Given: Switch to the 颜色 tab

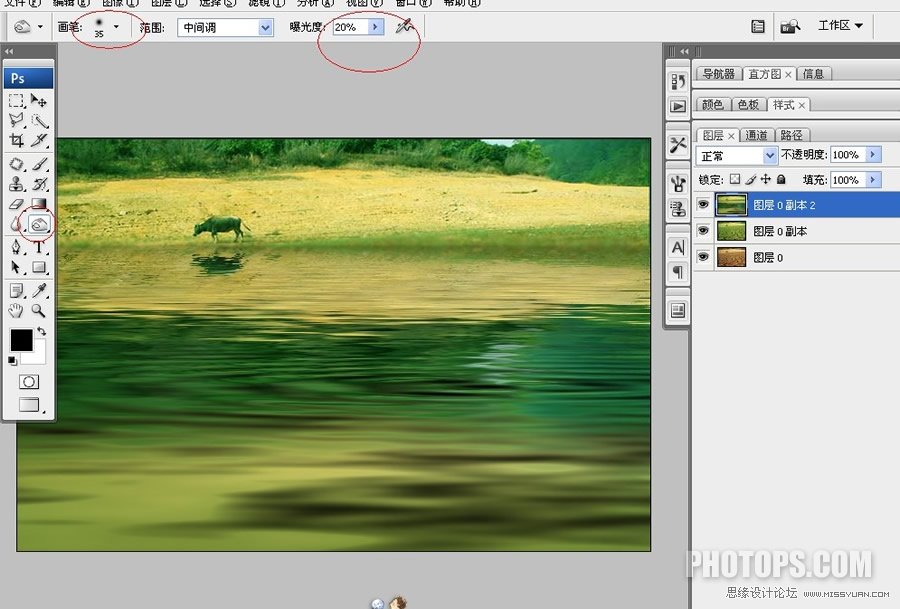Looking at the screenshot, I should tap(712, 104).
